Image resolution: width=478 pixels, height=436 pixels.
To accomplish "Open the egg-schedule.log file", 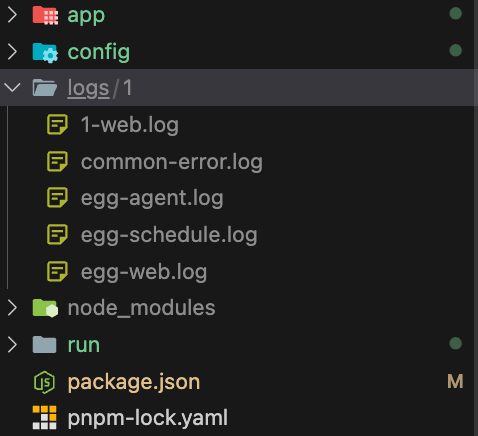I will click(169, 235).
